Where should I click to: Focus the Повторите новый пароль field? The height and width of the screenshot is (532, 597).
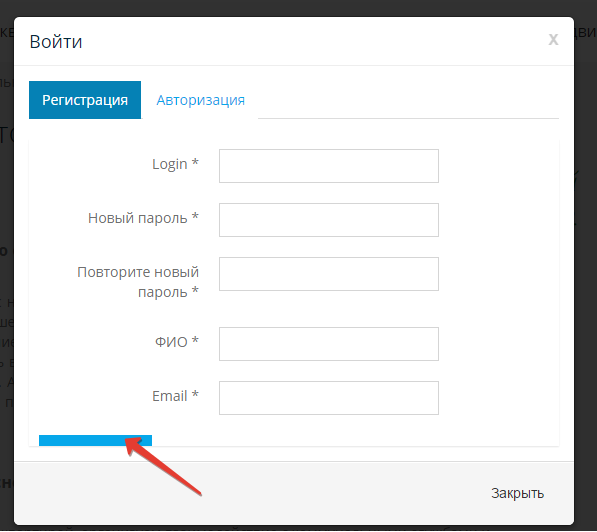click(x=329, y=274)
